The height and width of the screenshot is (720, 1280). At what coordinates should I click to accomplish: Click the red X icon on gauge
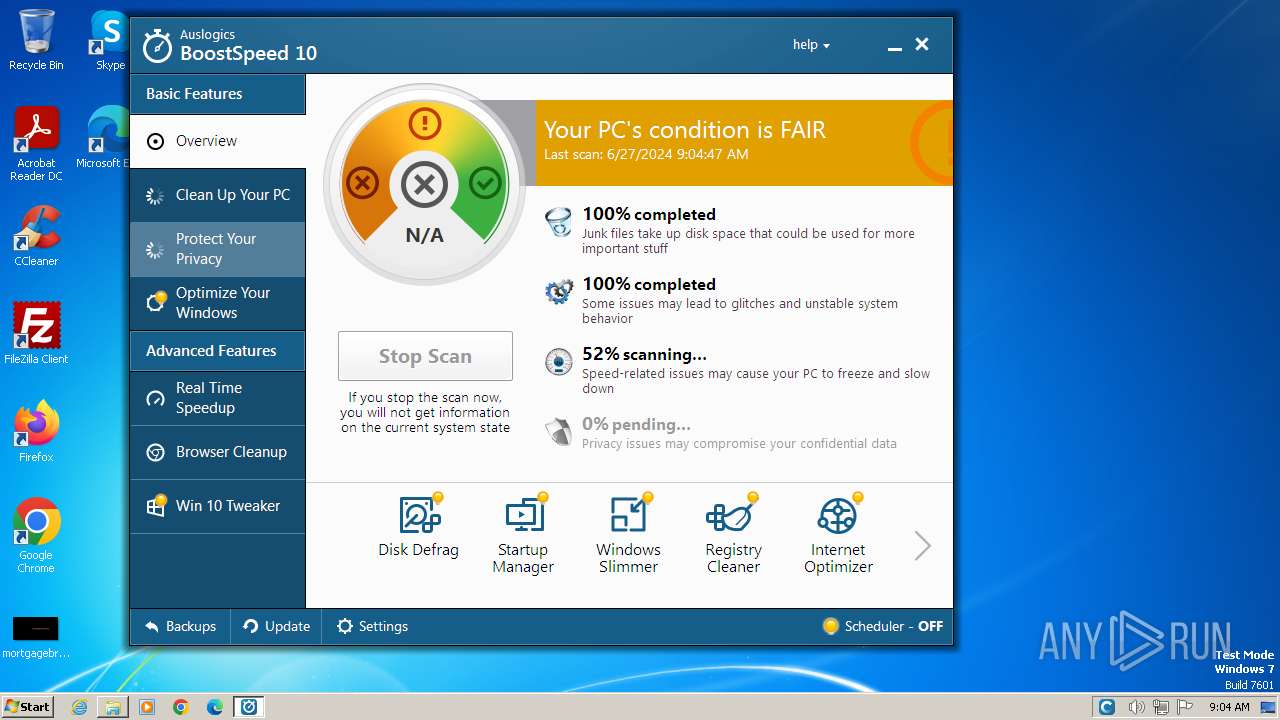click(362, 183)
